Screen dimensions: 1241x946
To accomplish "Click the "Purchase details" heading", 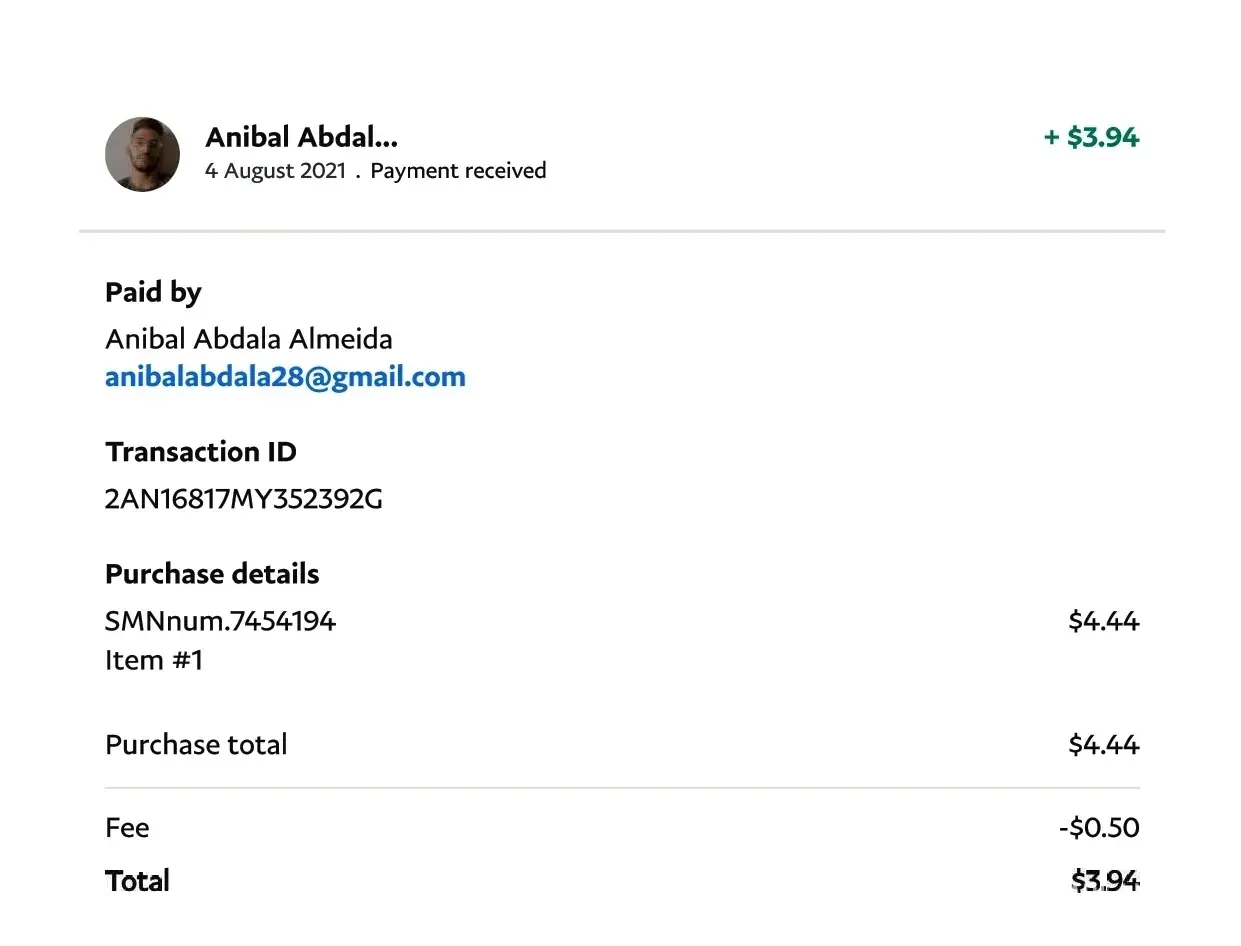I will coord(212,574).
